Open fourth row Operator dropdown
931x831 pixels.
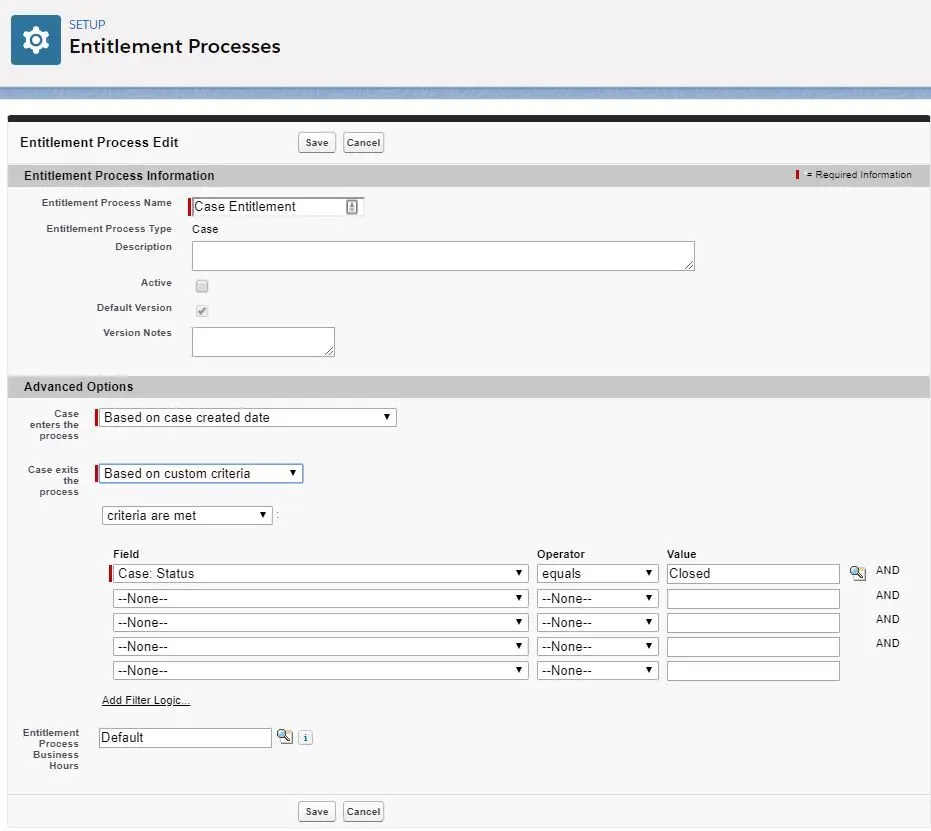tap(597, 646)
